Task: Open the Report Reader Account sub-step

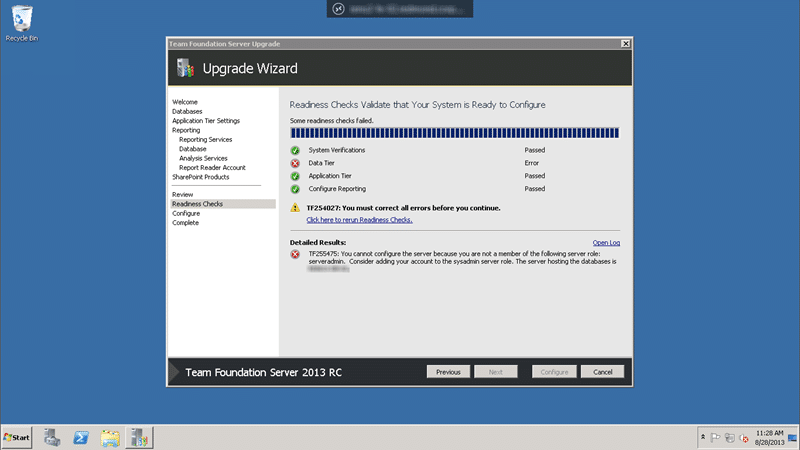Action: (212, 167)
